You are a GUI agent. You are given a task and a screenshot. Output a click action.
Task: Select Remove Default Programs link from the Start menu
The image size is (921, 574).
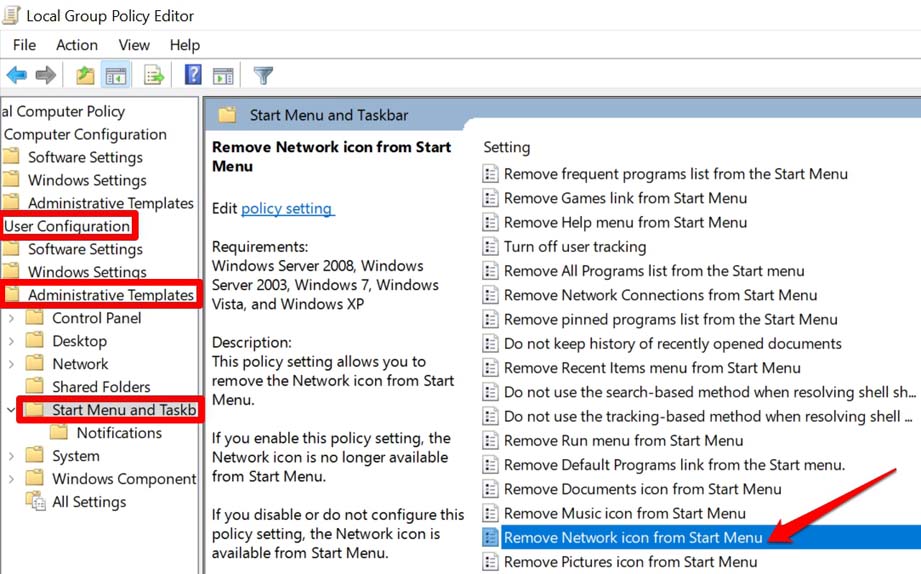coord(674,465)
